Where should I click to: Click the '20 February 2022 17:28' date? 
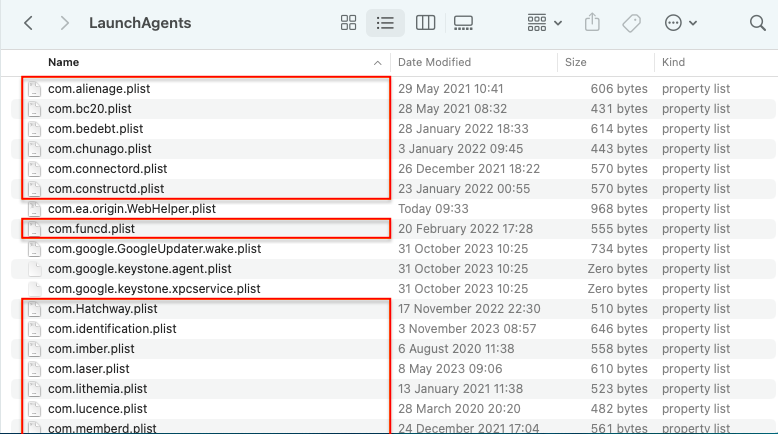coord(465,229)
